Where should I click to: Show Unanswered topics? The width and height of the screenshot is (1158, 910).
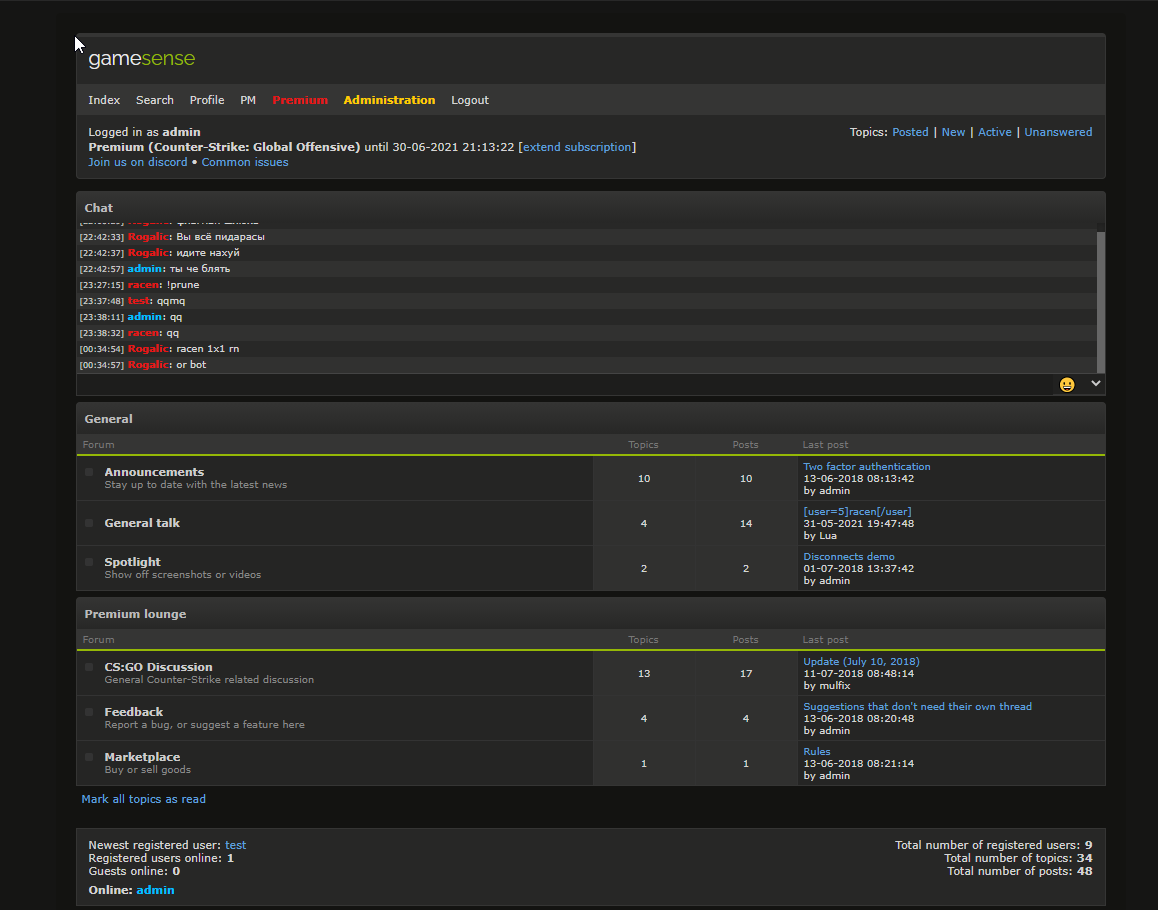pyautogui.click(x=1058, y=132)
